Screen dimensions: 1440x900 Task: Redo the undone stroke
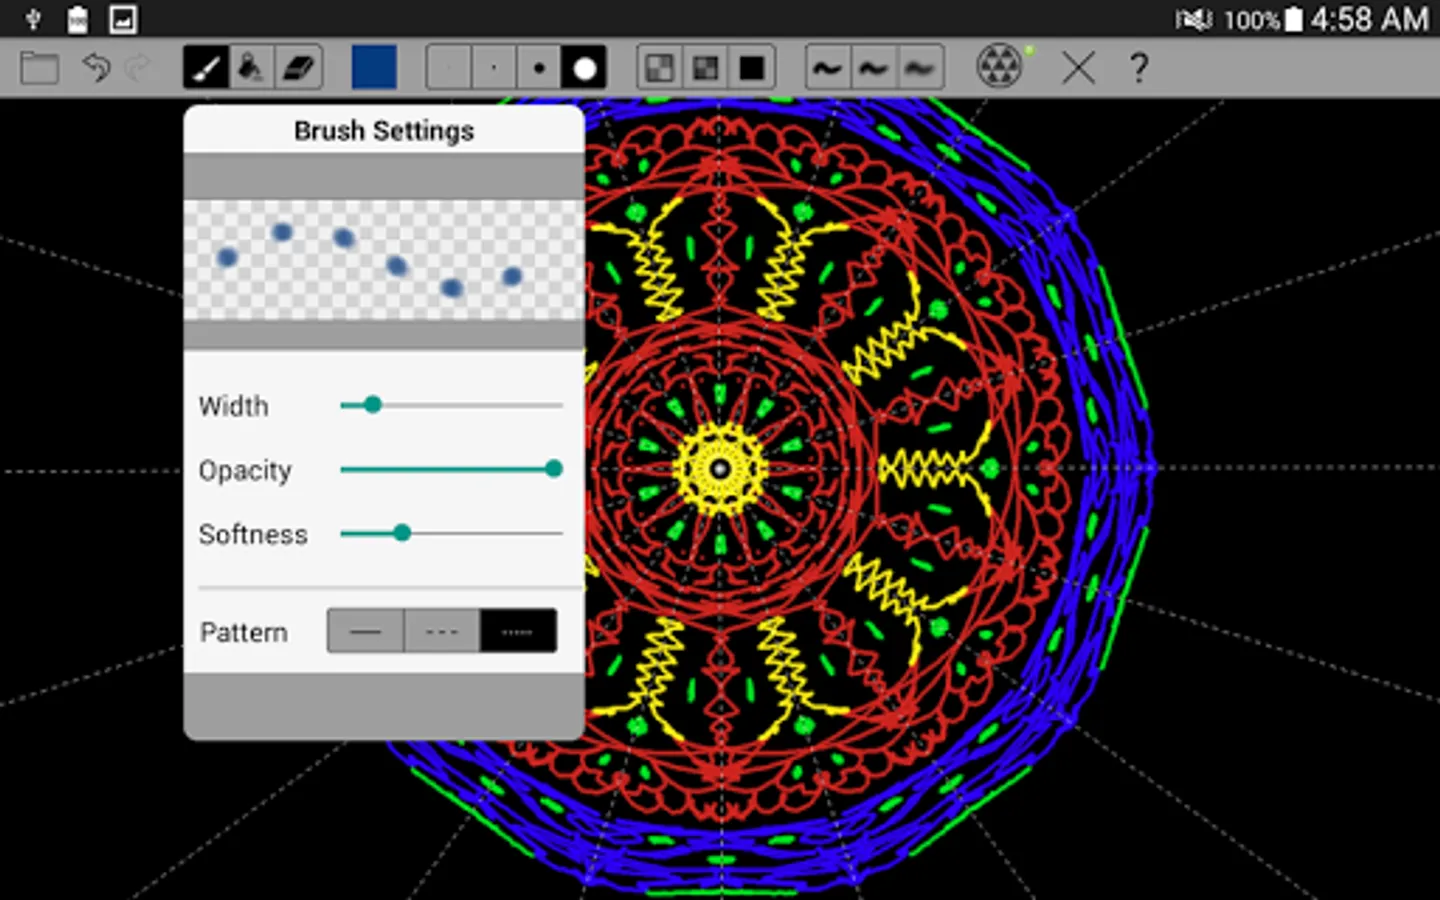138,68
